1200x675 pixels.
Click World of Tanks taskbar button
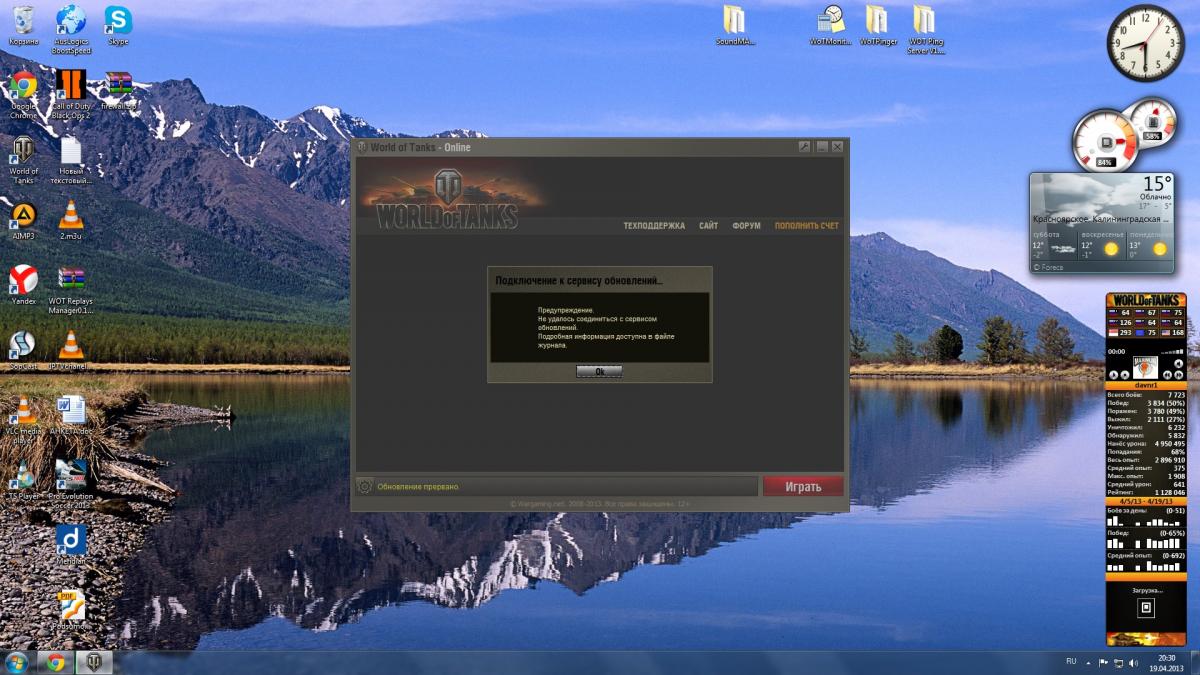(x=95, y=662)
